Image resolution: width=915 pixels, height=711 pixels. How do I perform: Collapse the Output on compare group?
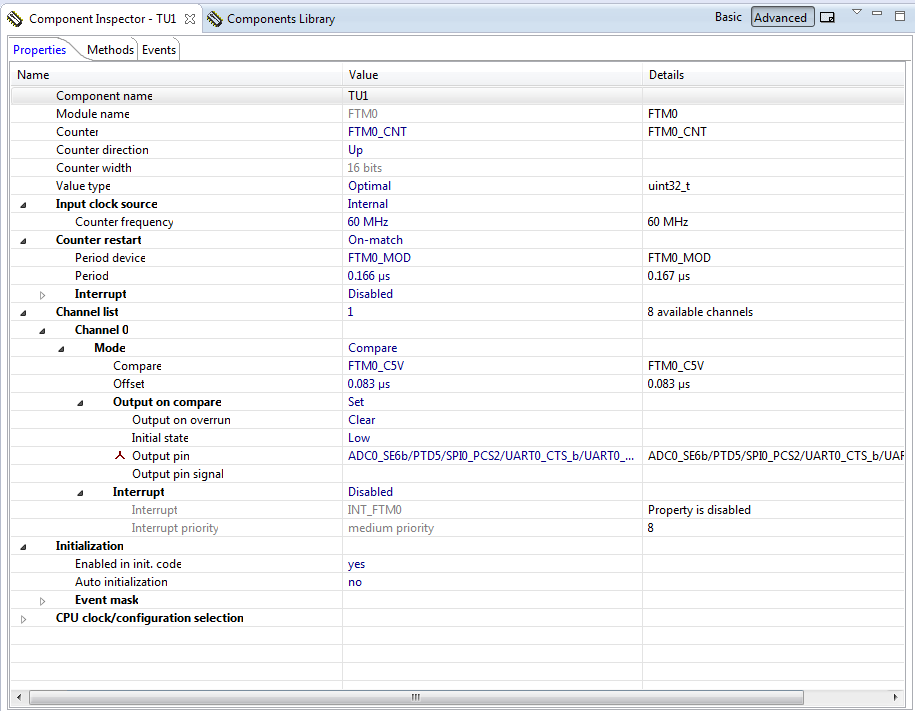pyautogui.click(x=81, y=403)
